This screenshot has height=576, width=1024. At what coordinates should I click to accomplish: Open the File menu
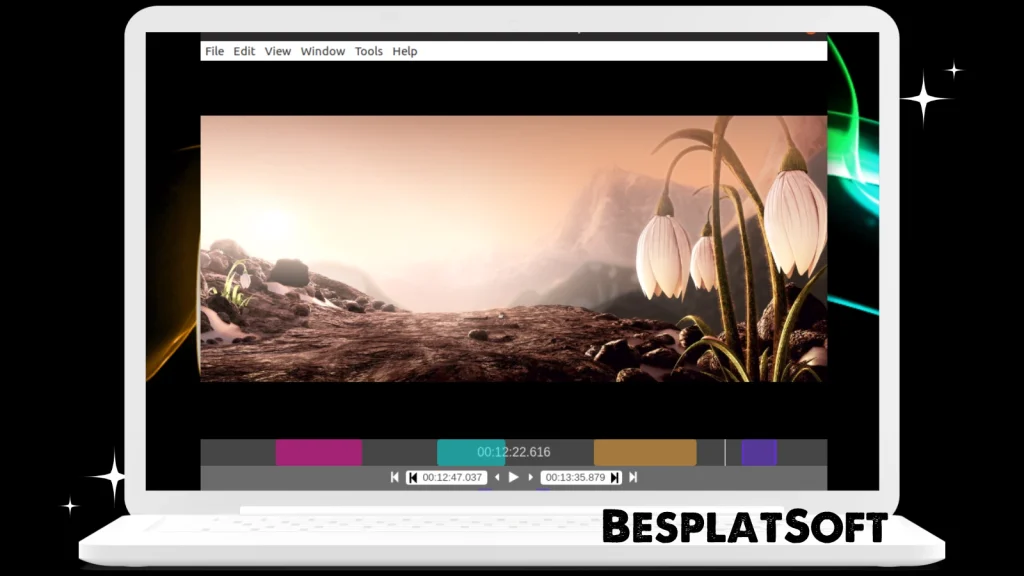[214, 51]
